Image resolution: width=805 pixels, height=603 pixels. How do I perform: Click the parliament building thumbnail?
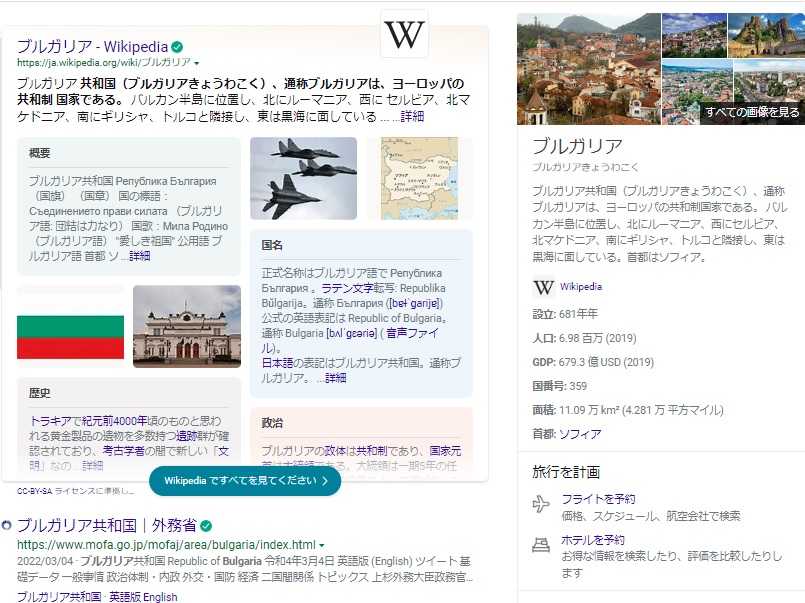tap(187, 326)
